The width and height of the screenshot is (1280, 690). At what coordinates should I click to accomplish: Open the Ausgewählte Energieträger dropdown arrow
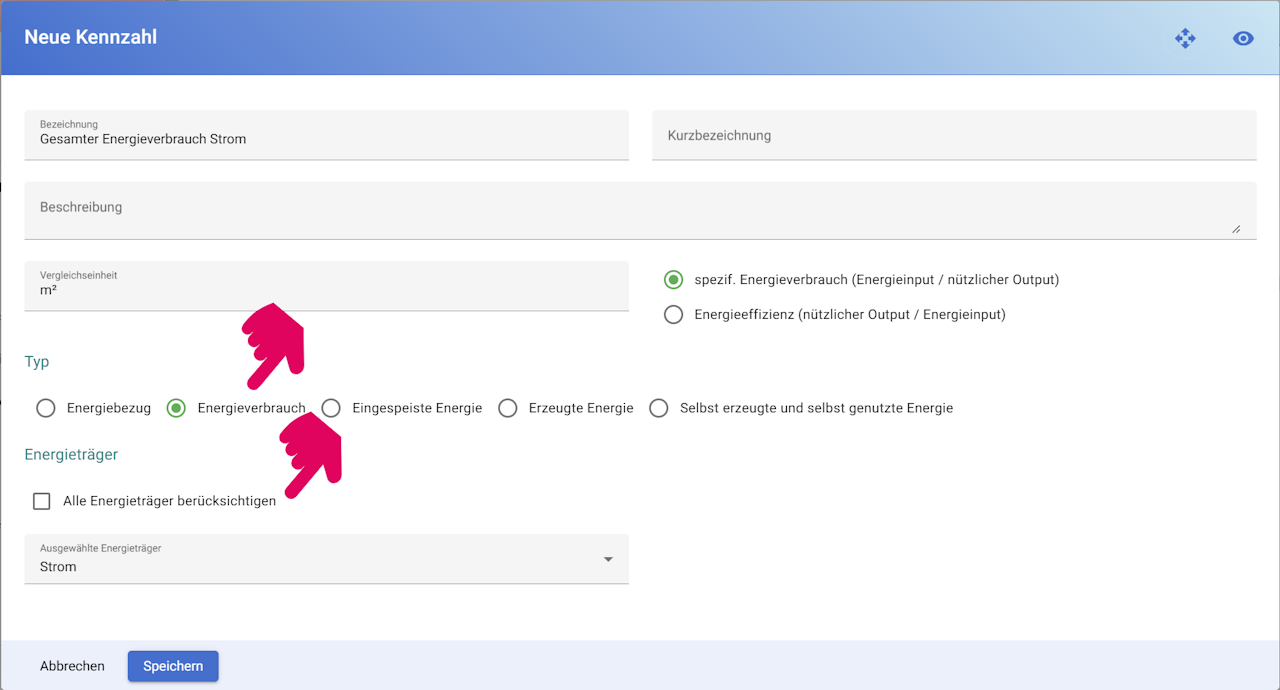[608, 559]
